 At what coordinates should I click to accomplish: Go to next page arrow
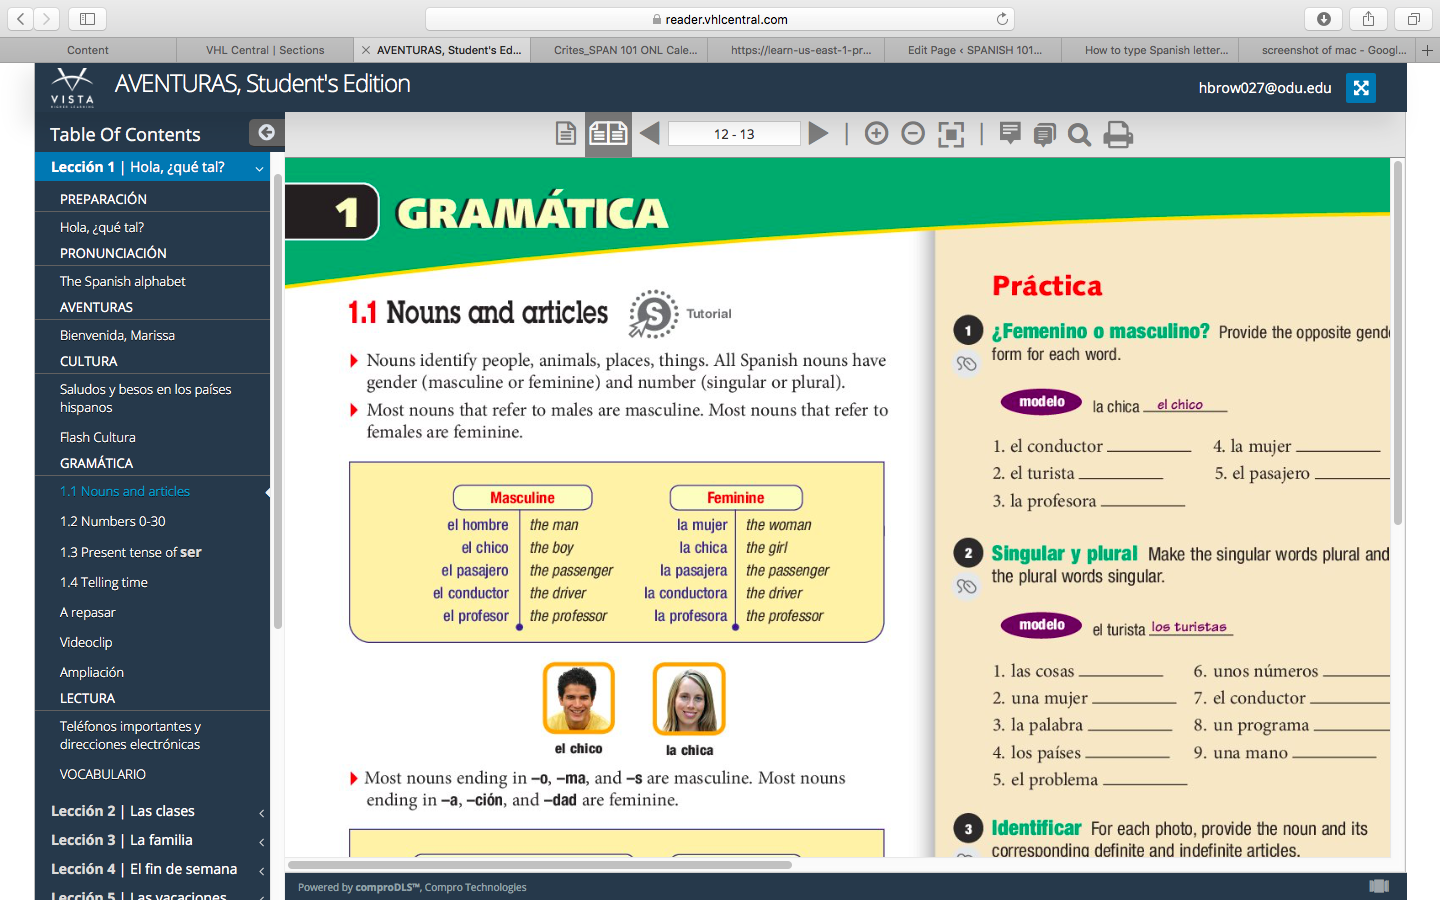tap(818, 133)
